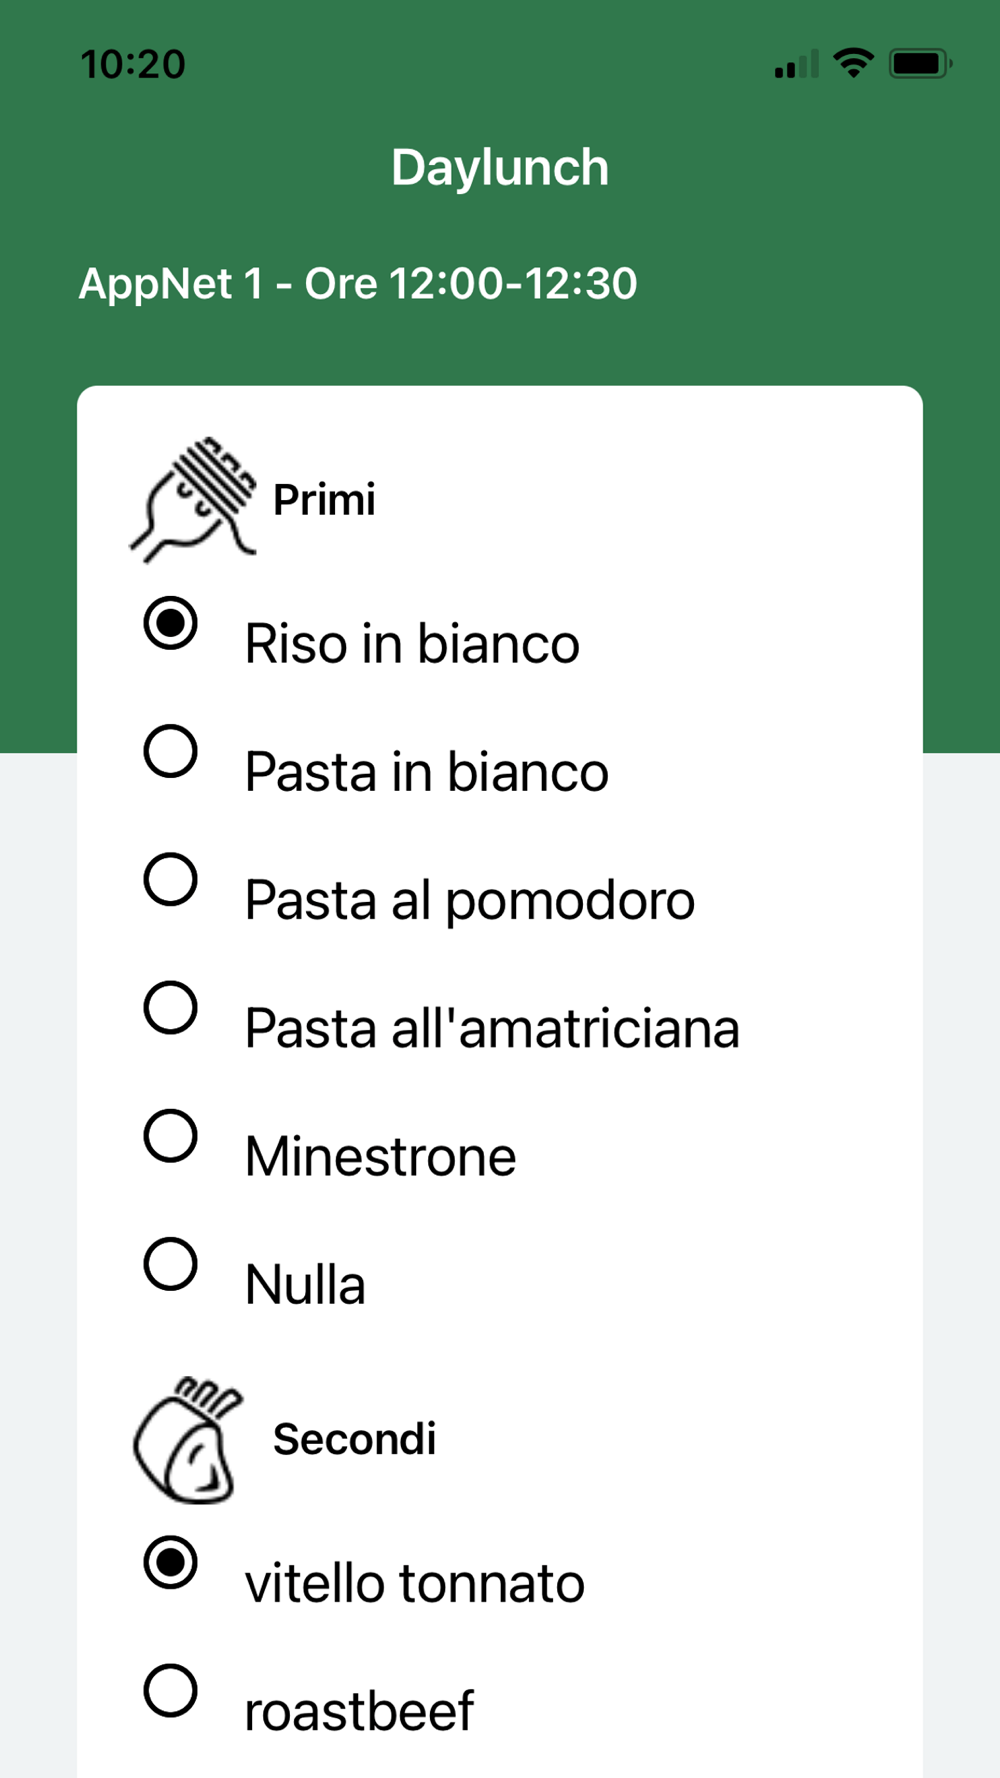Viewport: 1000px width, 1778px height.
Task: Tap the Minestrone text label
Action: [381, 1157]
